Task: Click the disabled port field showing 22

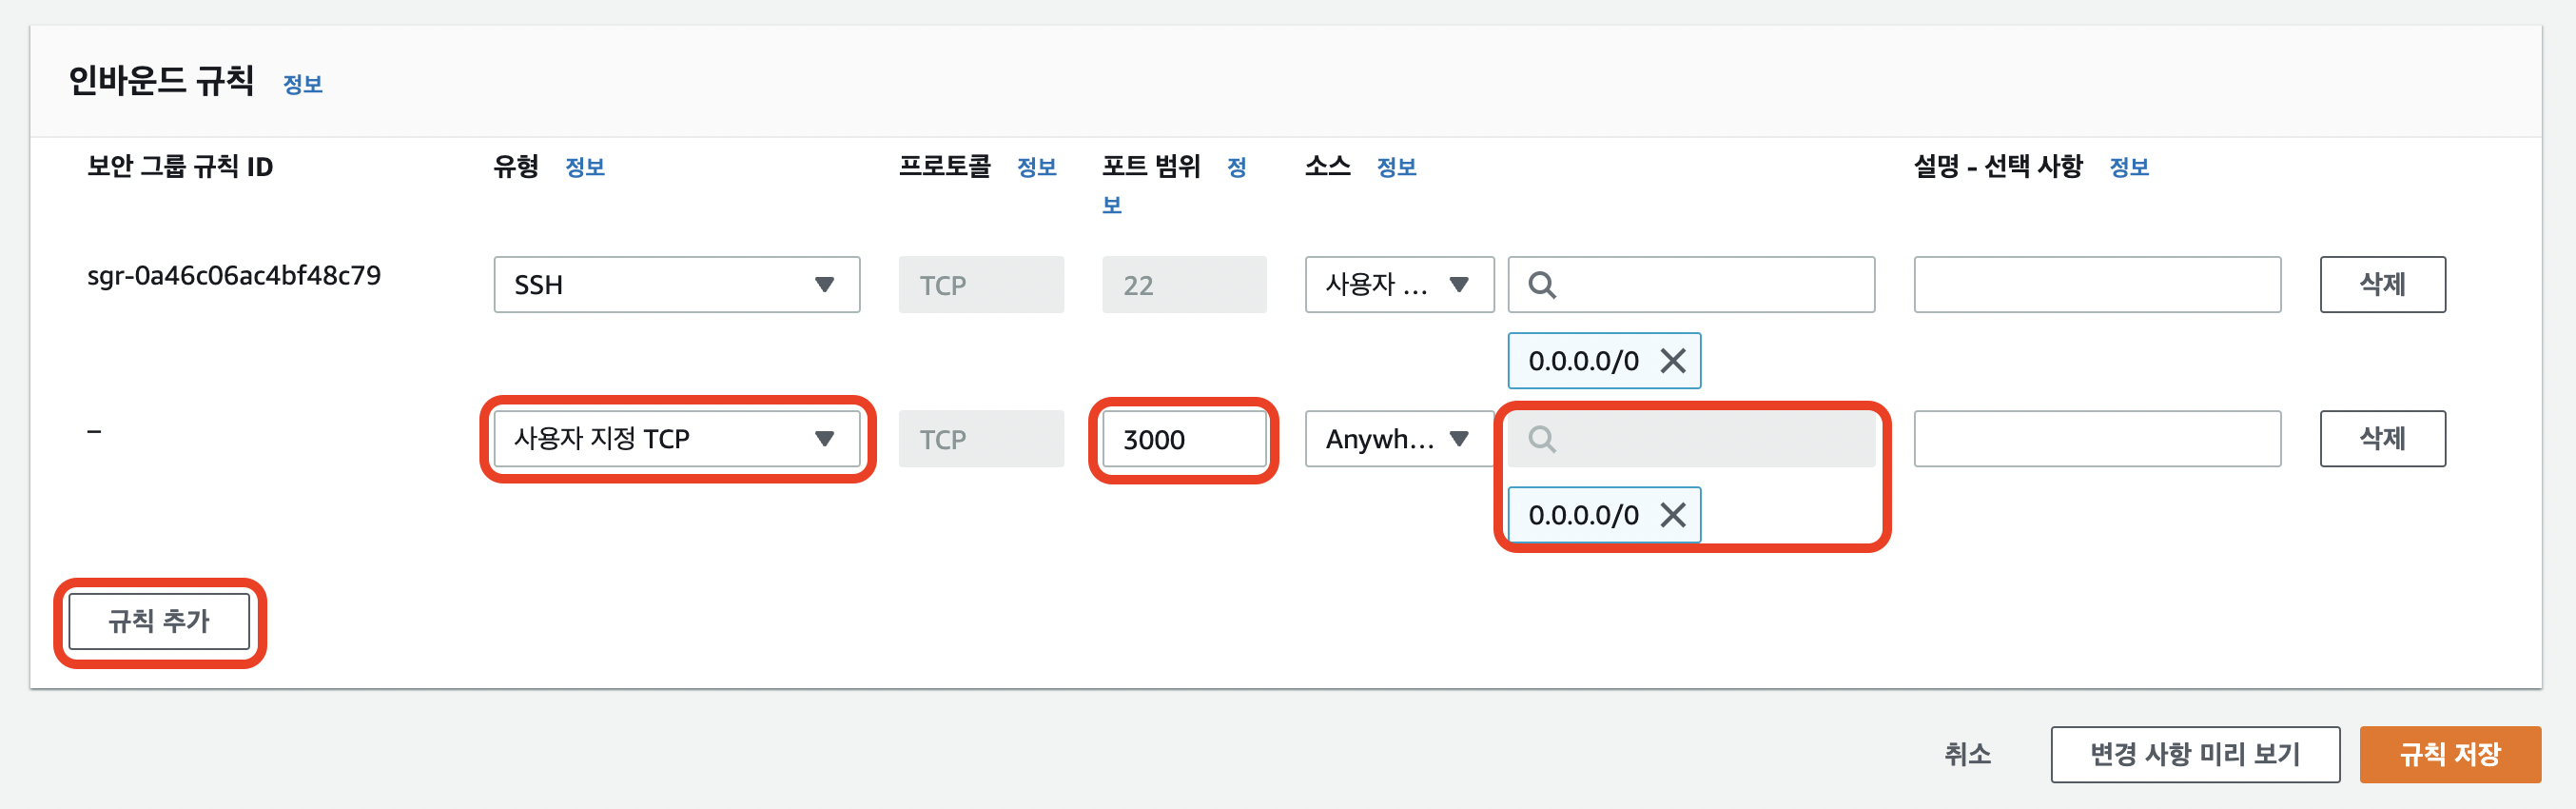Action: [1184, 285]
